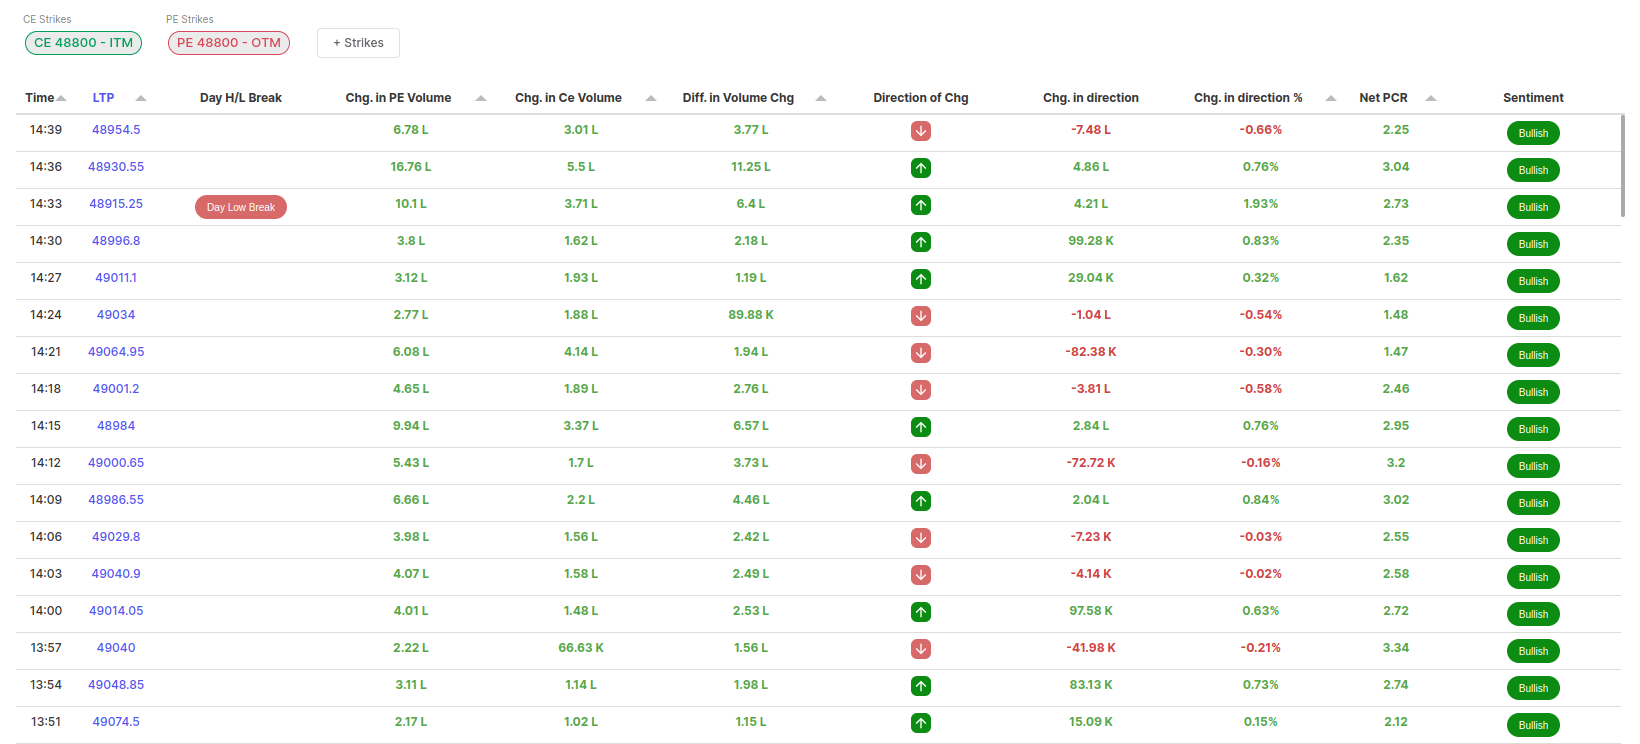The height and width of the screenshot is (744, 1640).
Task: Sort table by Net PCR arrow
Action: coord(1431,98)
